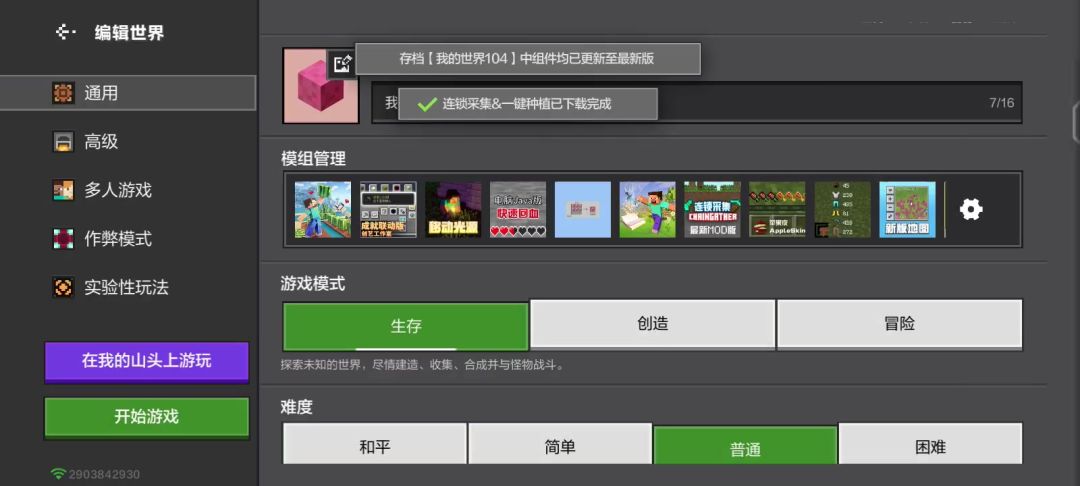The height and width of the screenshot is (486, 1080).
Task: Click the 存档【我的世界104】 update notice
Action: [528, 59]
